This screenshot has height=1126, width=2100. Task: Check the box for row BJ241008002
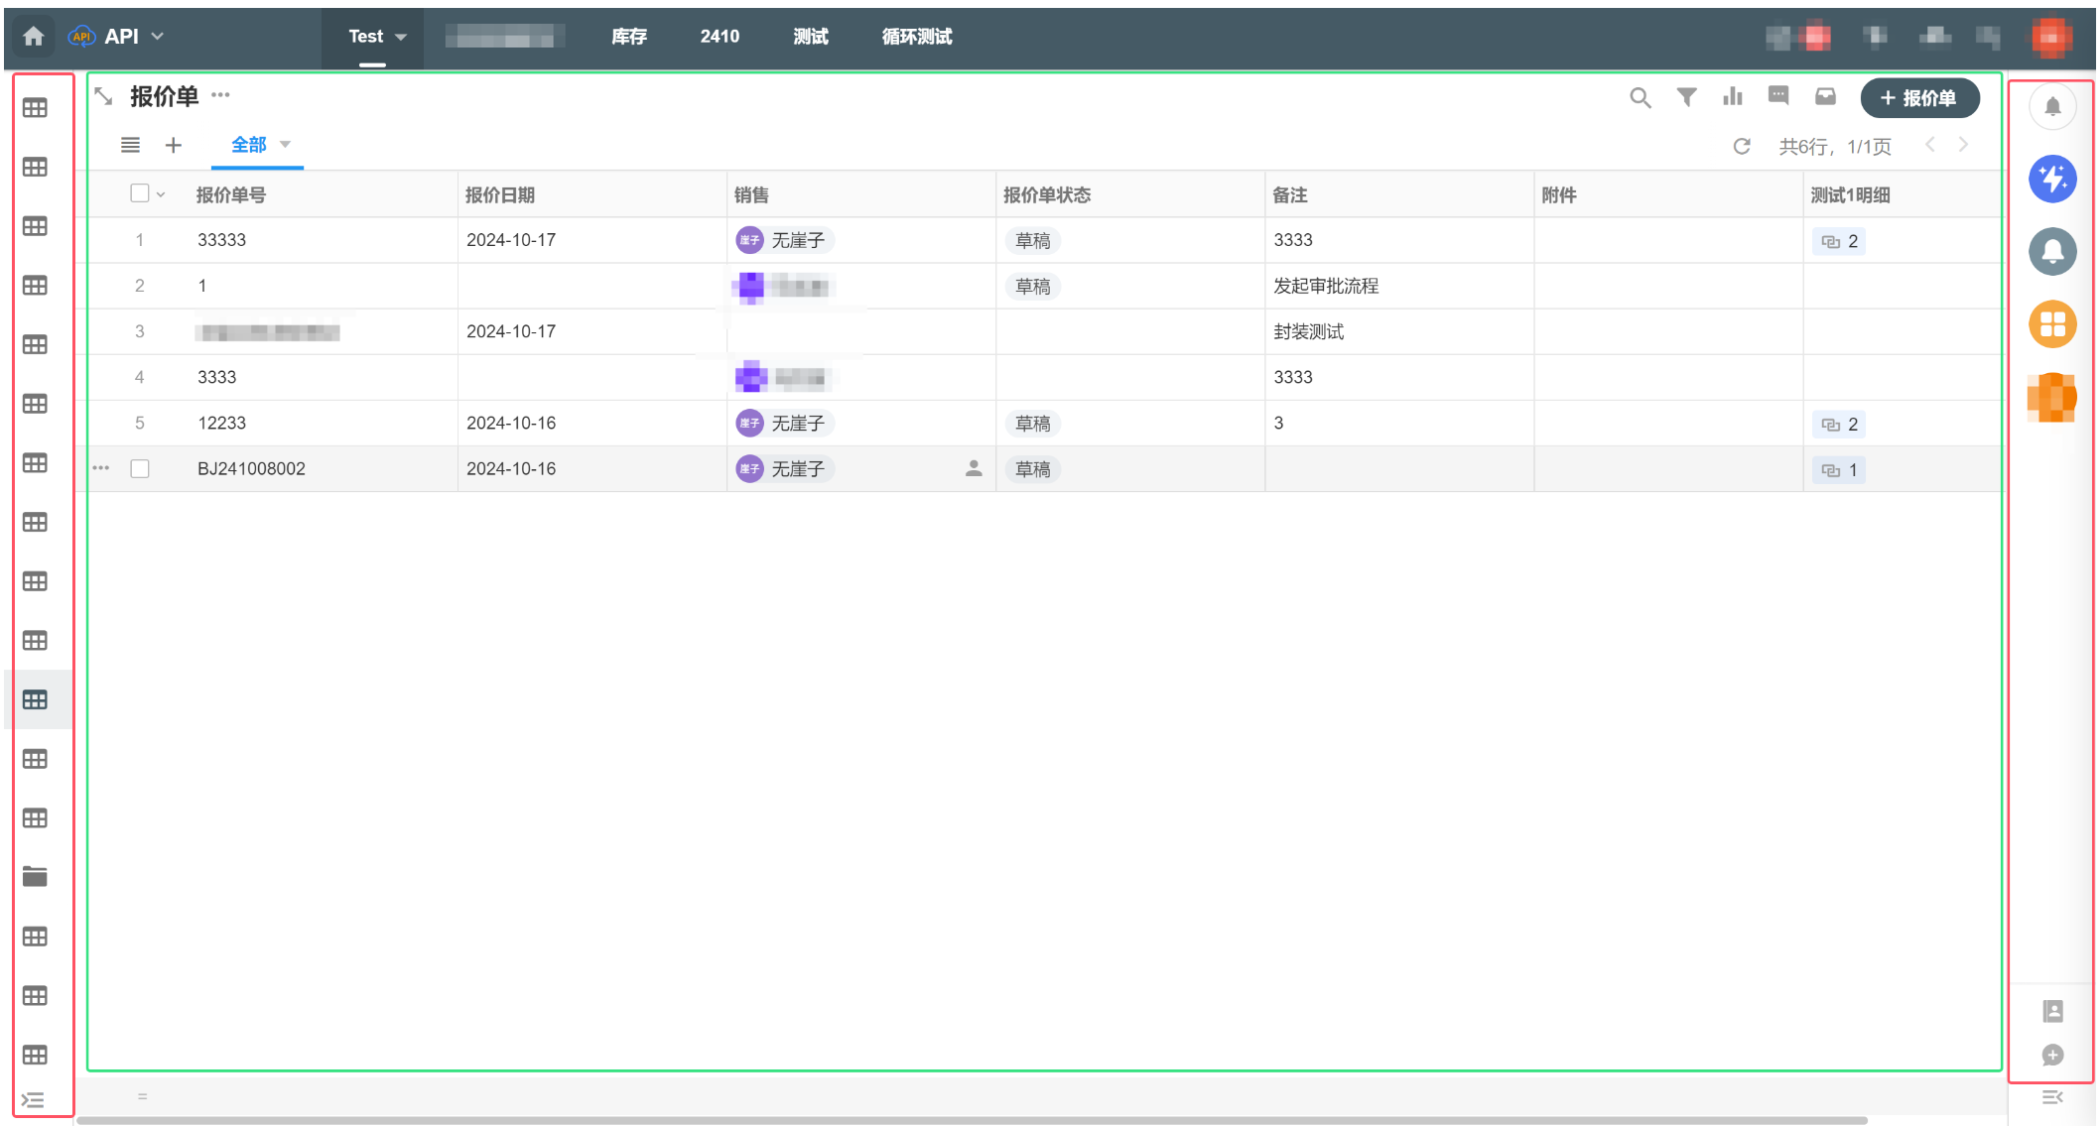tap(140, 469)
